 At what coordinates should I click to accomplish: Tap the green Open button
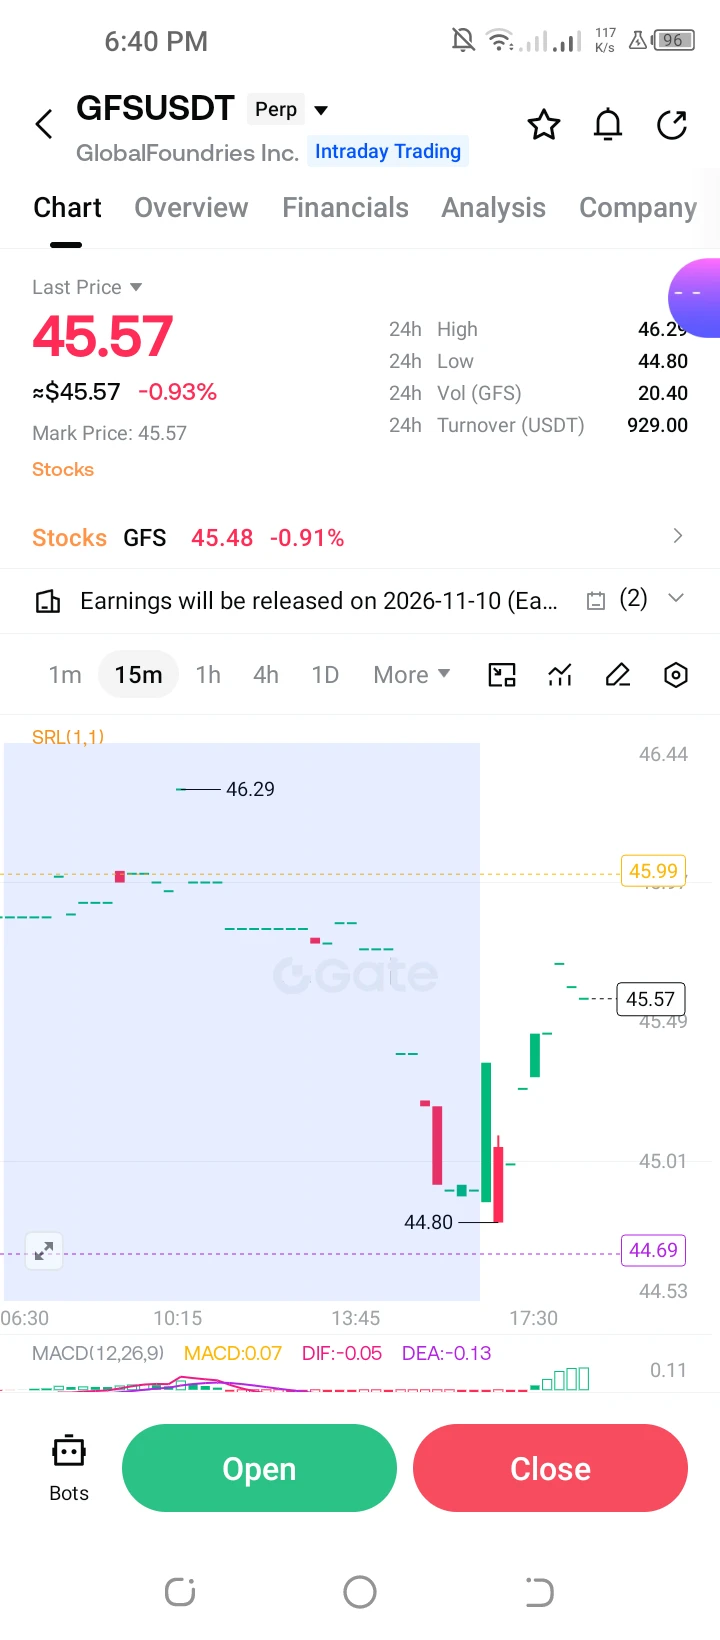[259, 1468]
